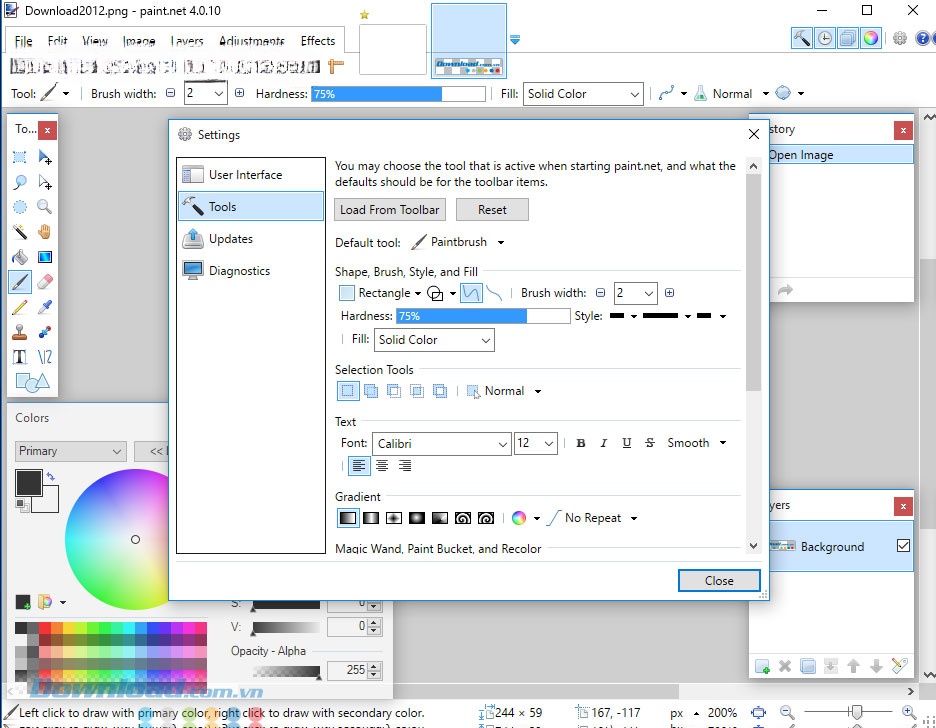Switch to User Interface settings section

251,175
